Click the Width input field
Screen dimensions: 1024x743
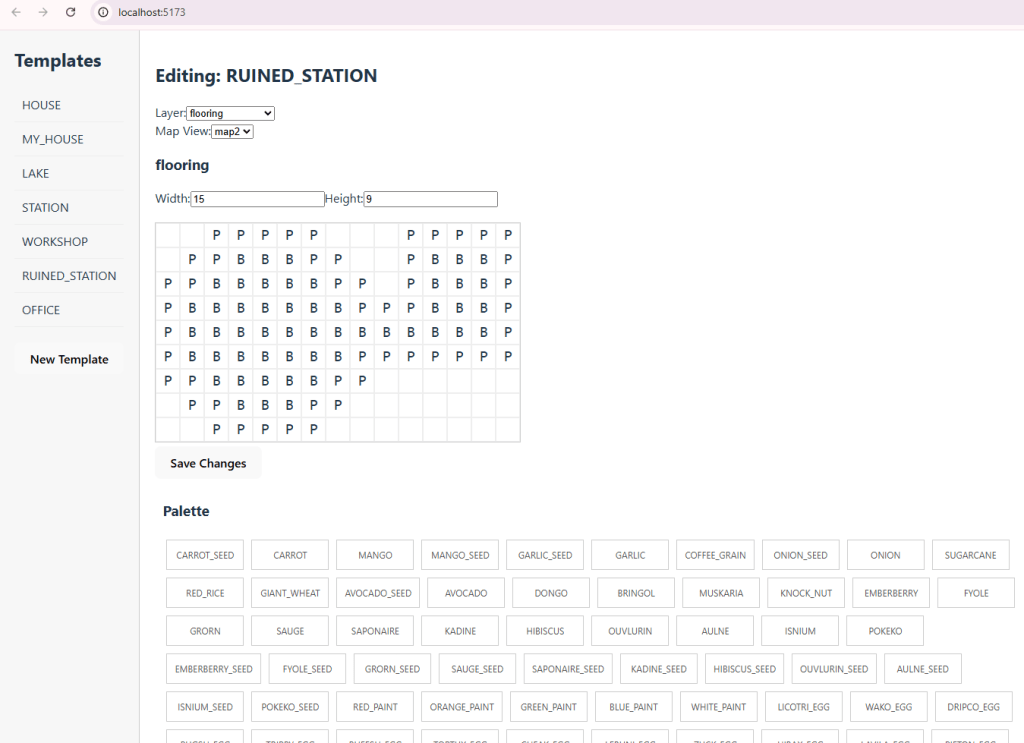(x=257, y=199)
